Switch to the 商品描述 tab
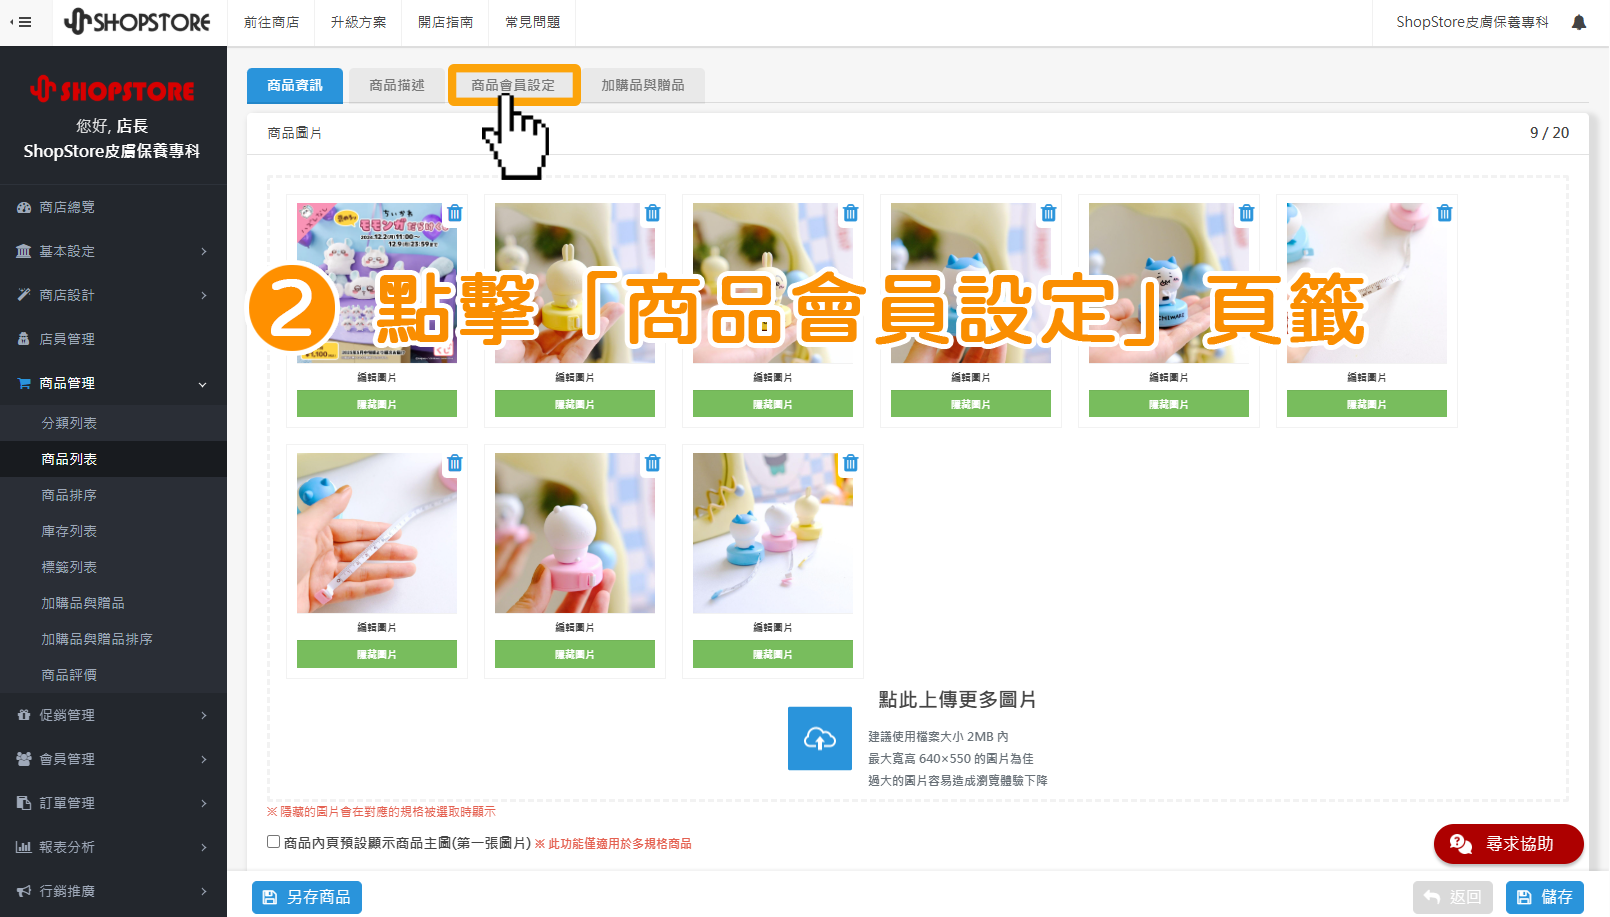The height and width of the screenshot is (917, 1610). coord(396,86)
